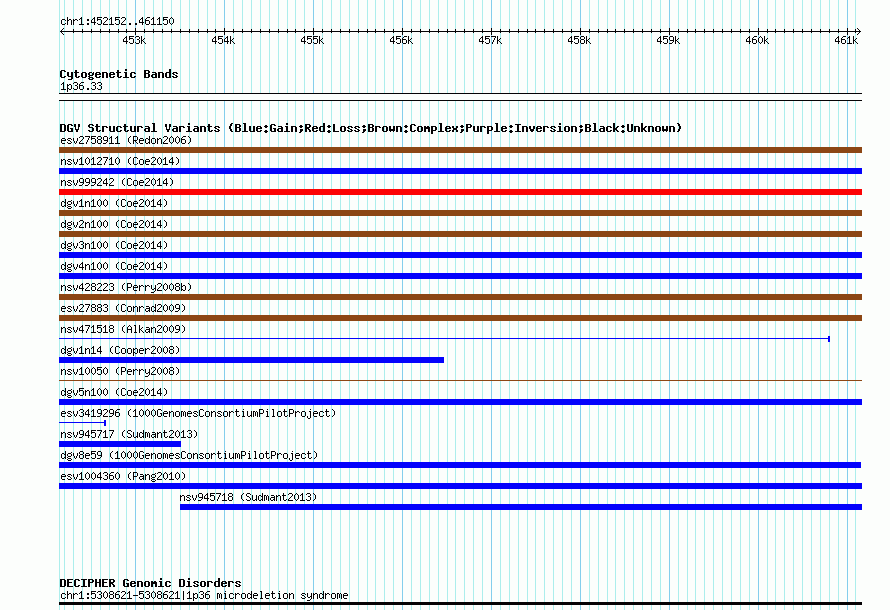890x610 pixels.
Task: Select the blue dgv5n100 gain bar
Action: point(460,402)
